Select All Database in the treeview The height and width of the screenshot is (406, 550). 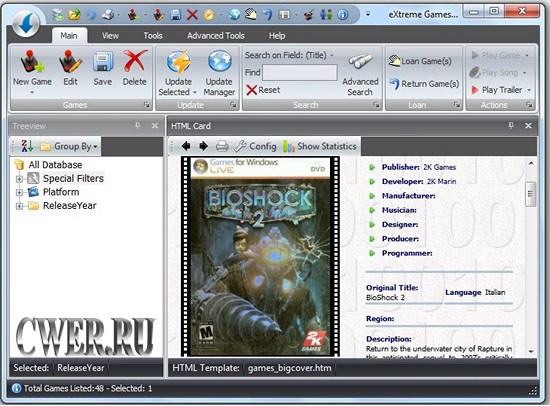pos(55,165)
